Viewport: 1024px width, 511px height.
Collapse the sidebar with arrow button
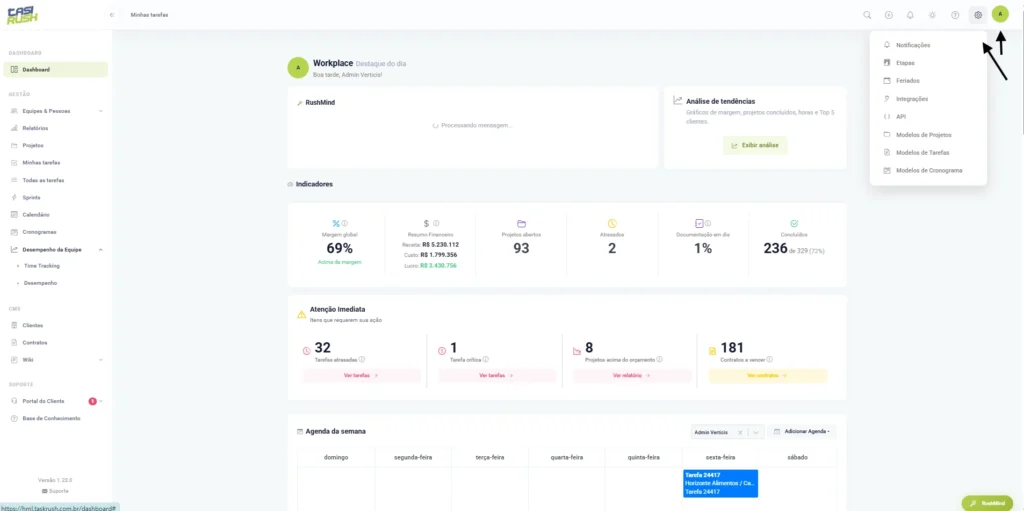coord(112,14)
